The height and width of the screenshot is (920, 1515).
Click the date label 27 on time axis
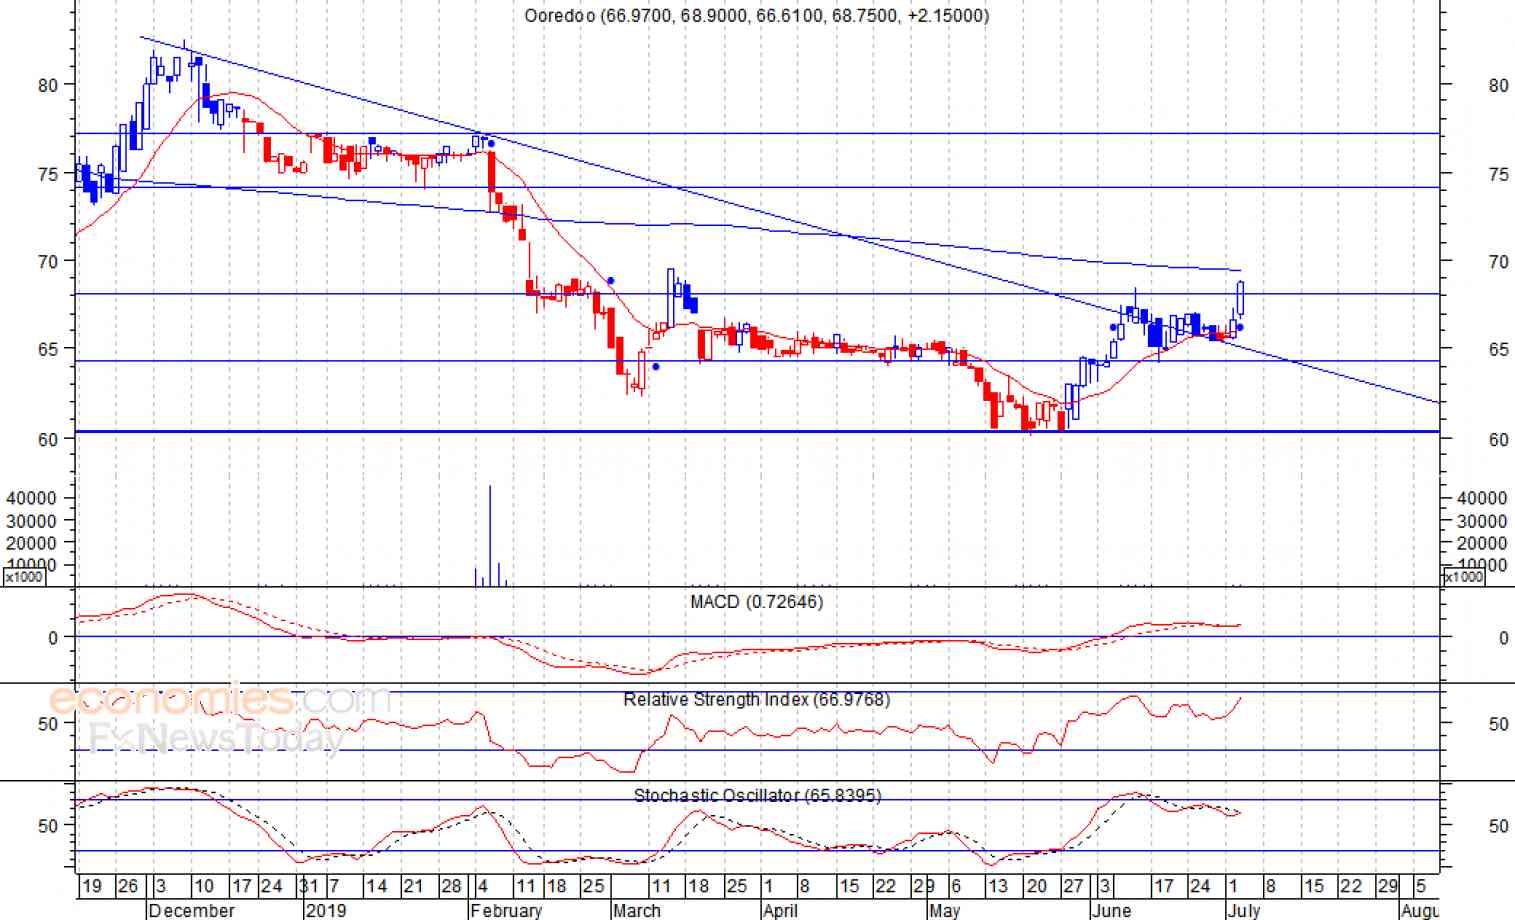coord(1073,886)
